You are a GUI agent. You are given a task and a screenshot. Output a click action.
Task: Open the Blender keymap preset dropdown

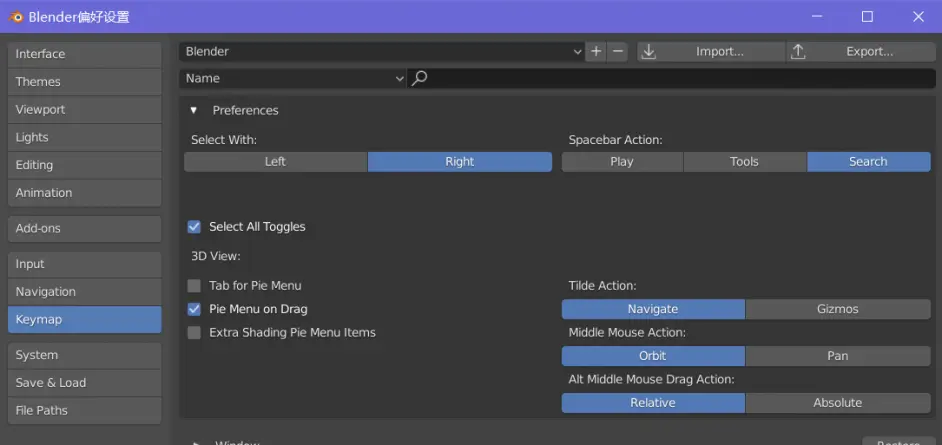(x=382, y=51)
